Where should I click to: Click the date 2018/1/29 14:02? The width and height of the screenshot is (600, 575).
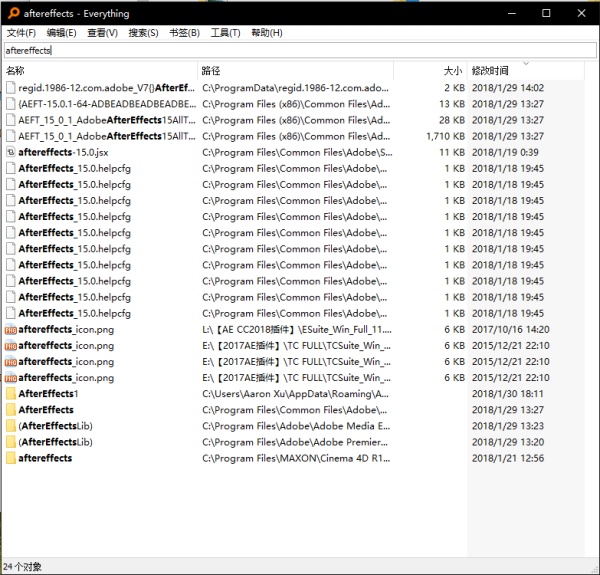pyautogui.click(x=508, y=88)
